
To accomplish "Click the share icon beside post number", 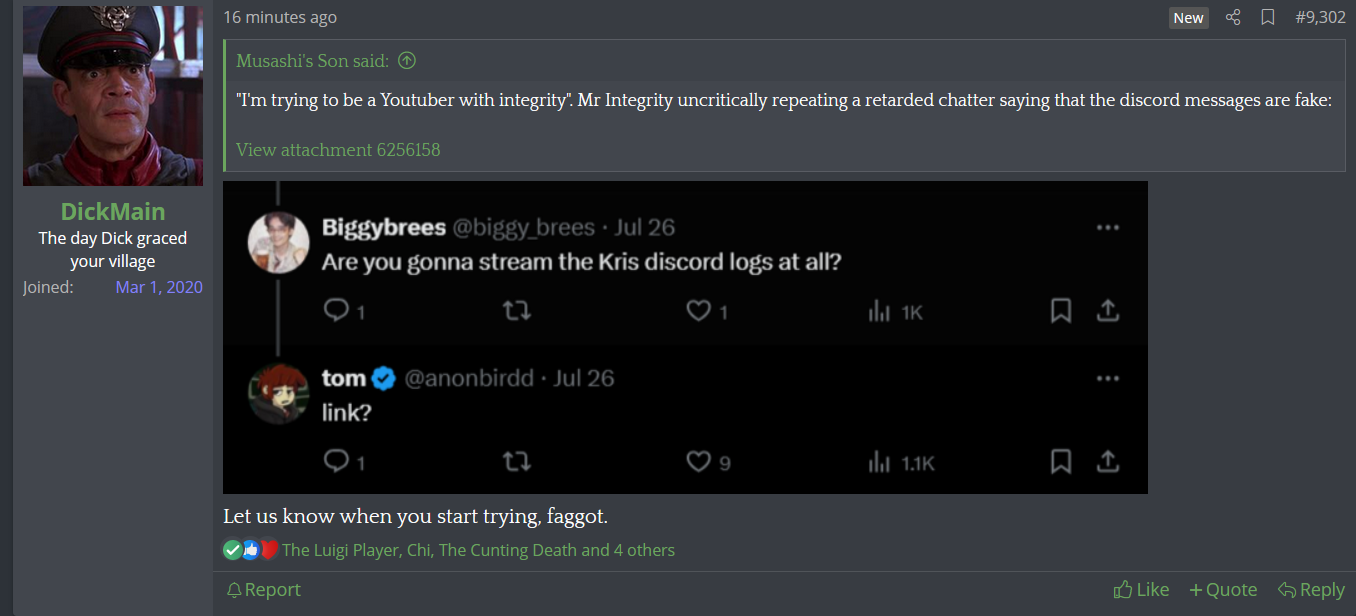I will 1233,17.
